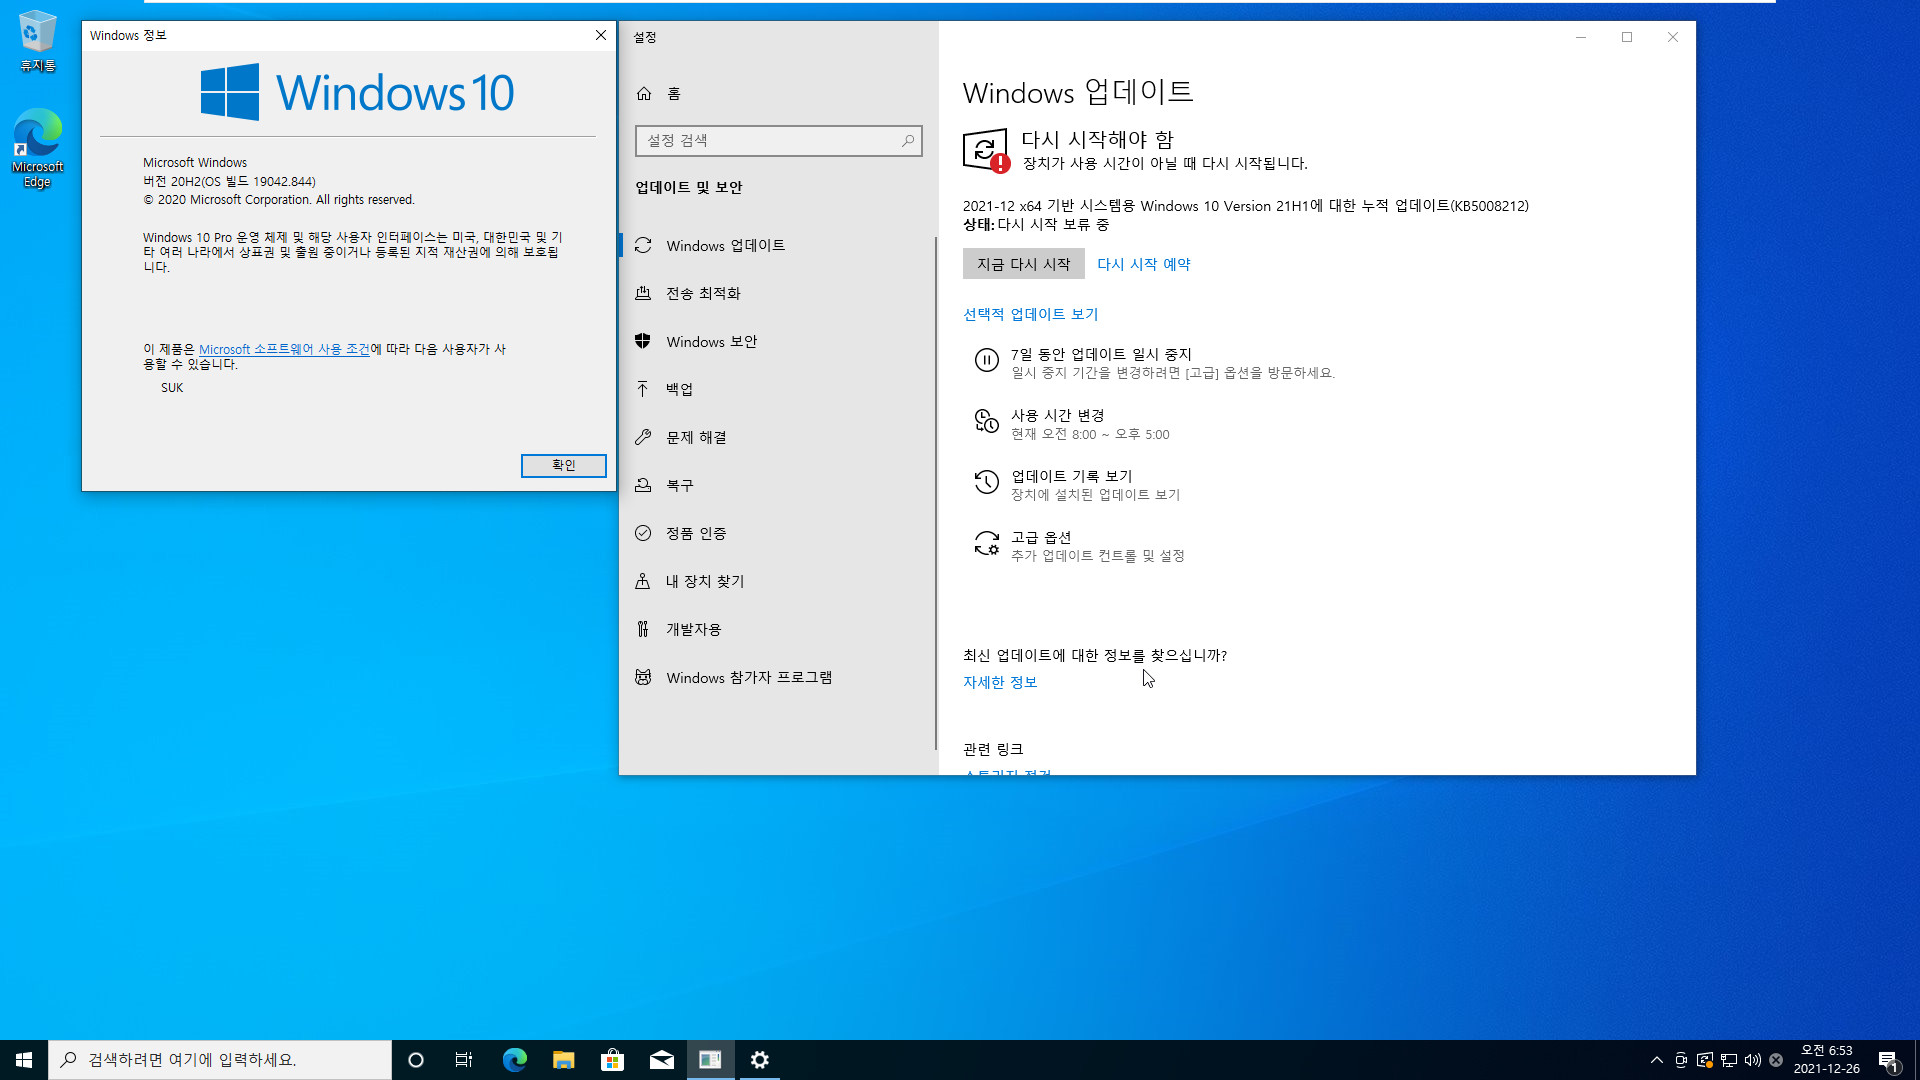Maximize the Settings window
1920x1080 pixels.
tap(1627, 37)
